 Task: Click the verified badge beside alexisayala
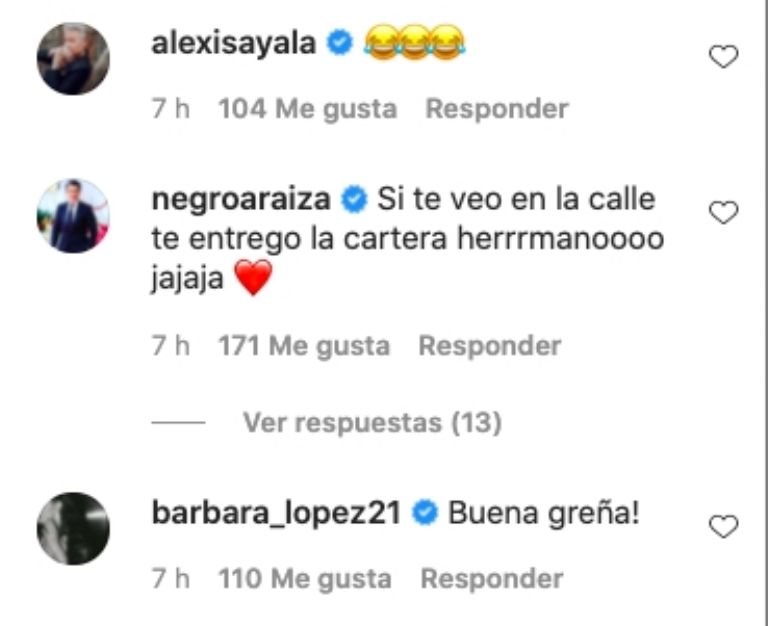[x=339, y=42]
